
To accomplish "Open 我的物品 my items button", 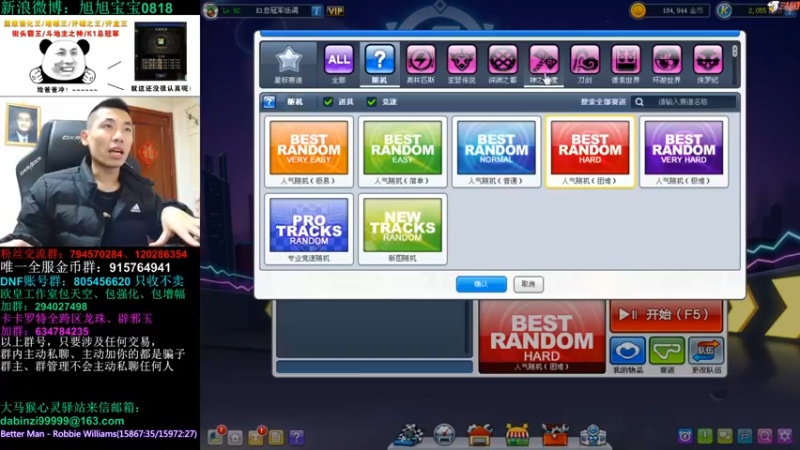I will 628,356.
